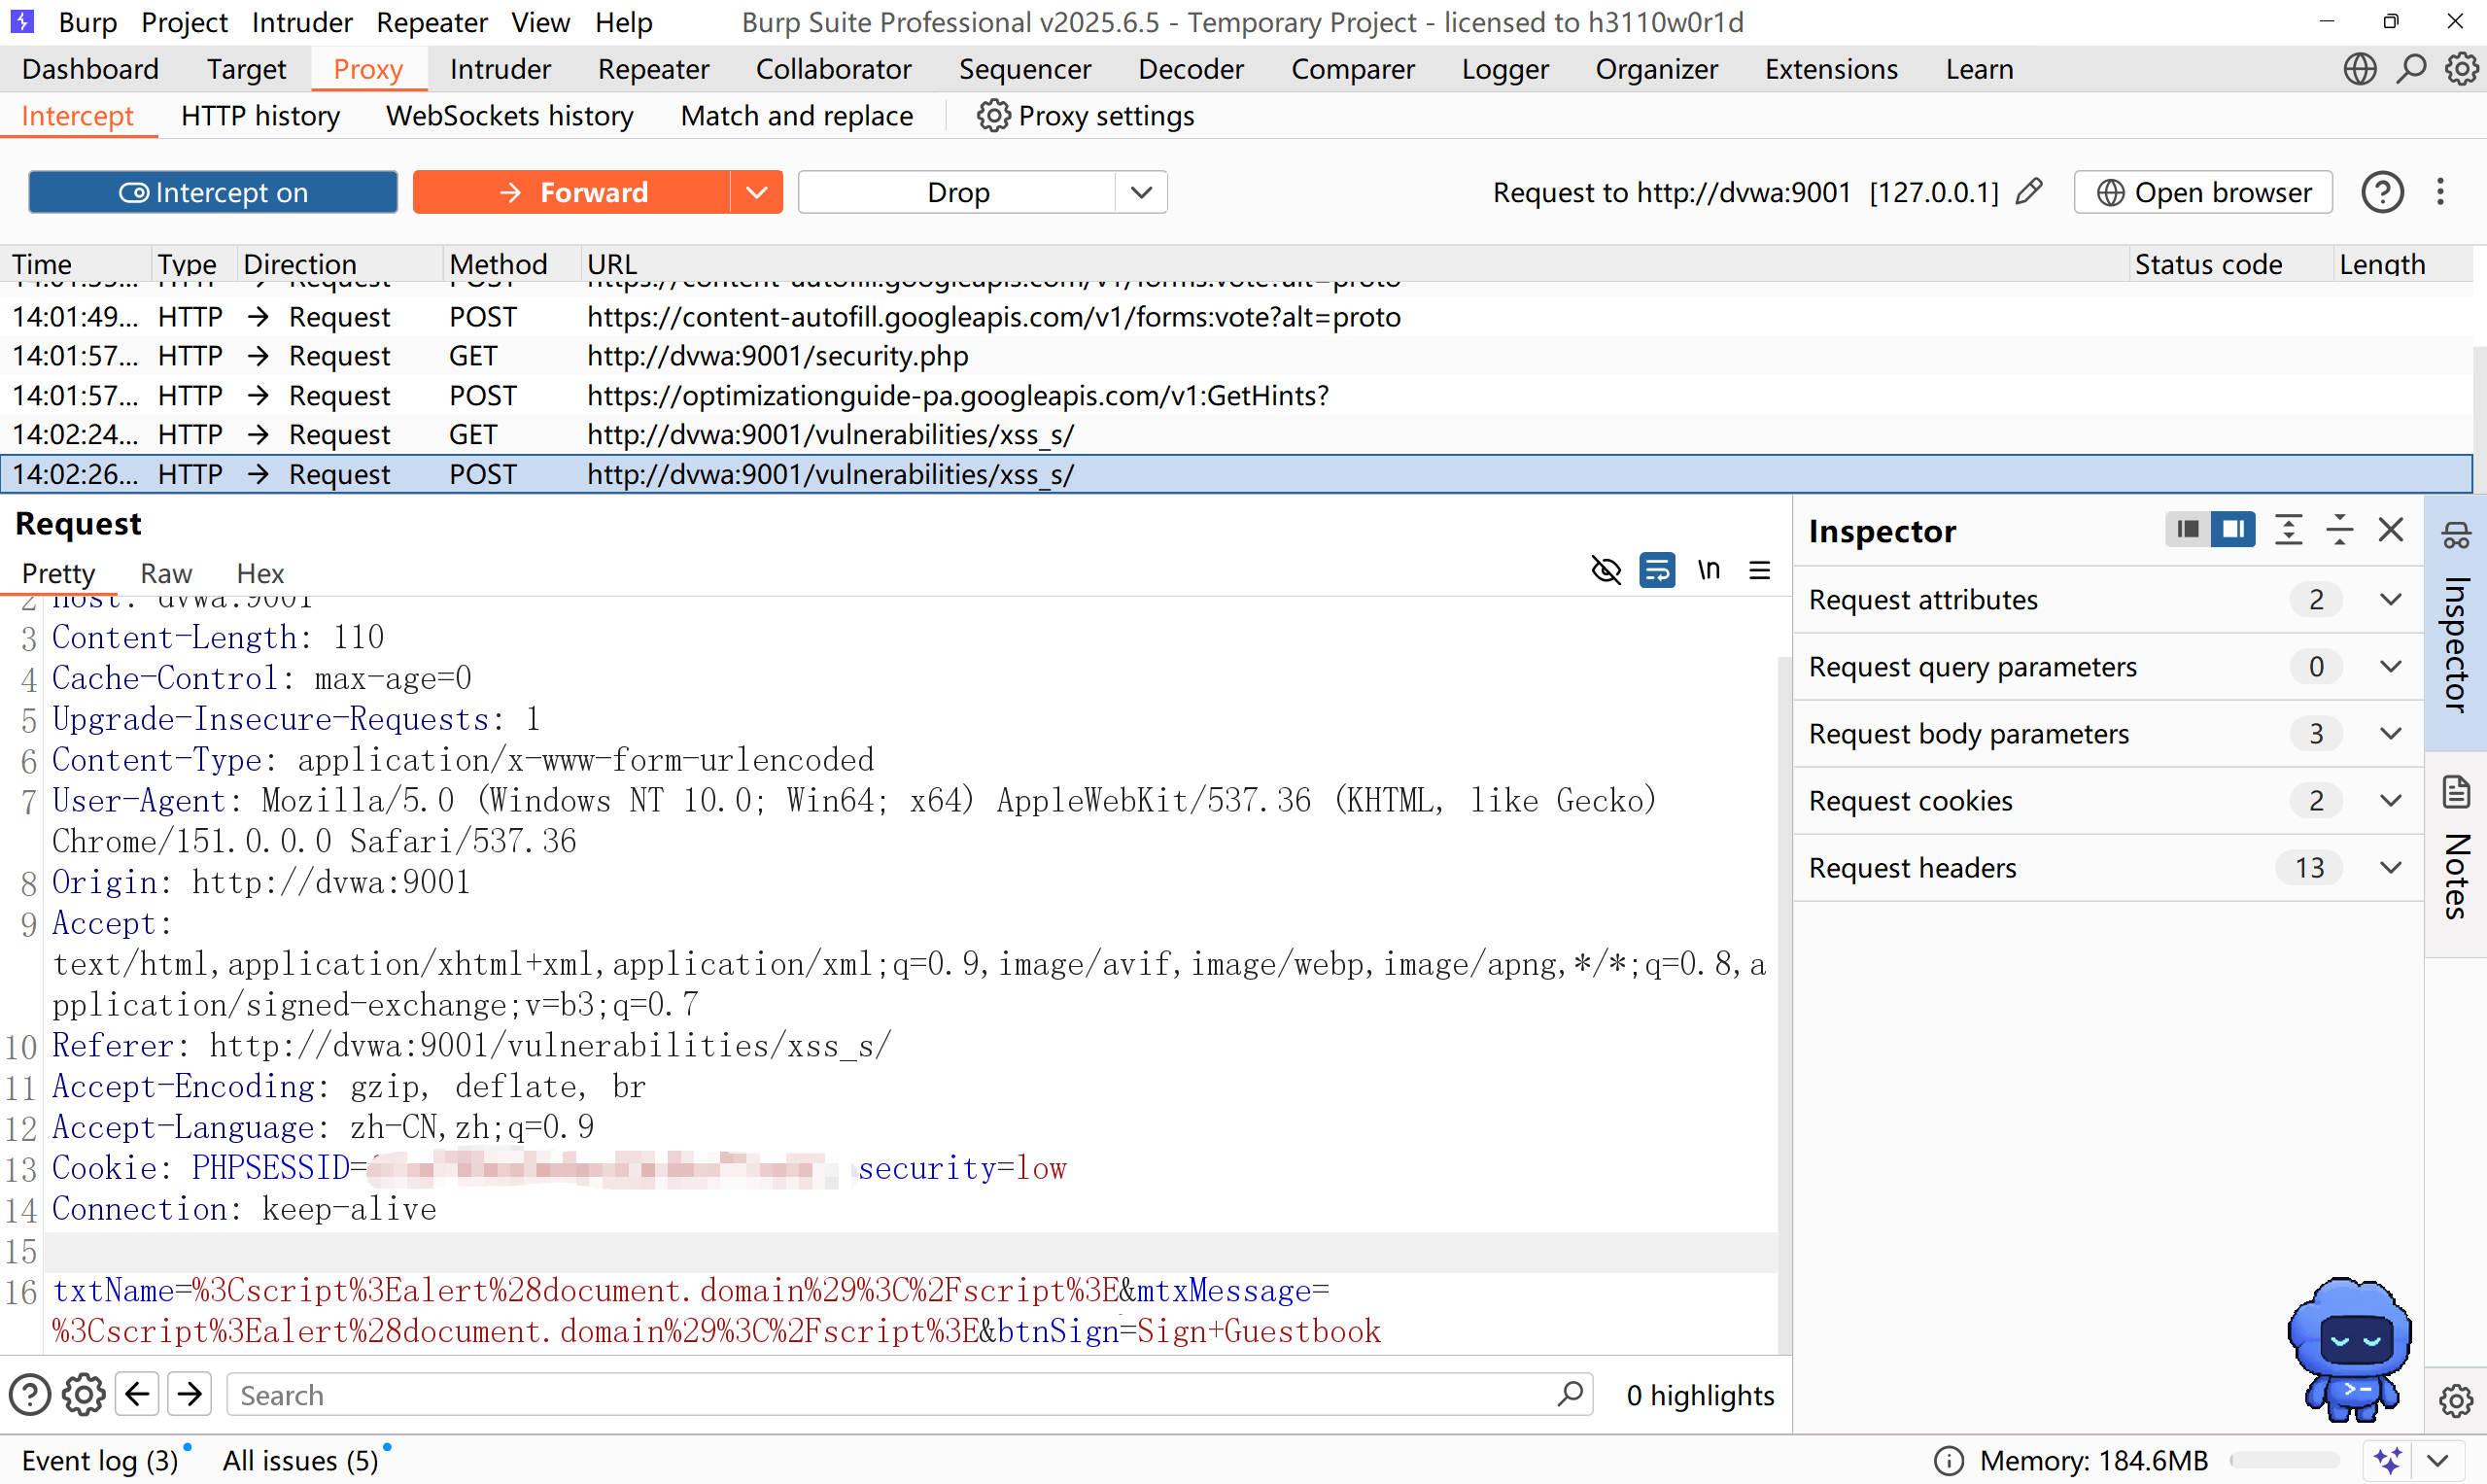Expand Request query parameters section

point(2391,667)
